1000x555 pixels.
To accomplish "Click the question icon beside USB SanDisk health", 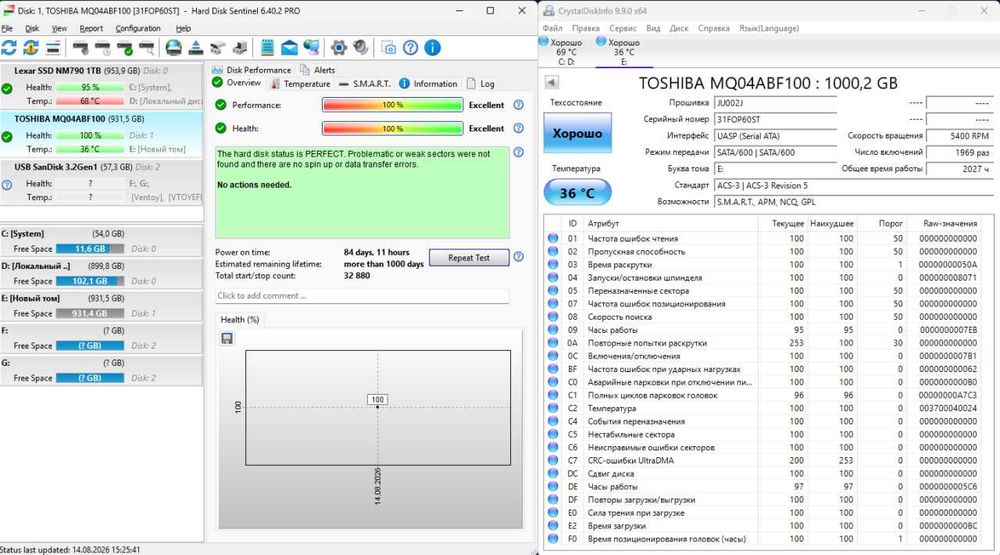I will tap(7, 185).
